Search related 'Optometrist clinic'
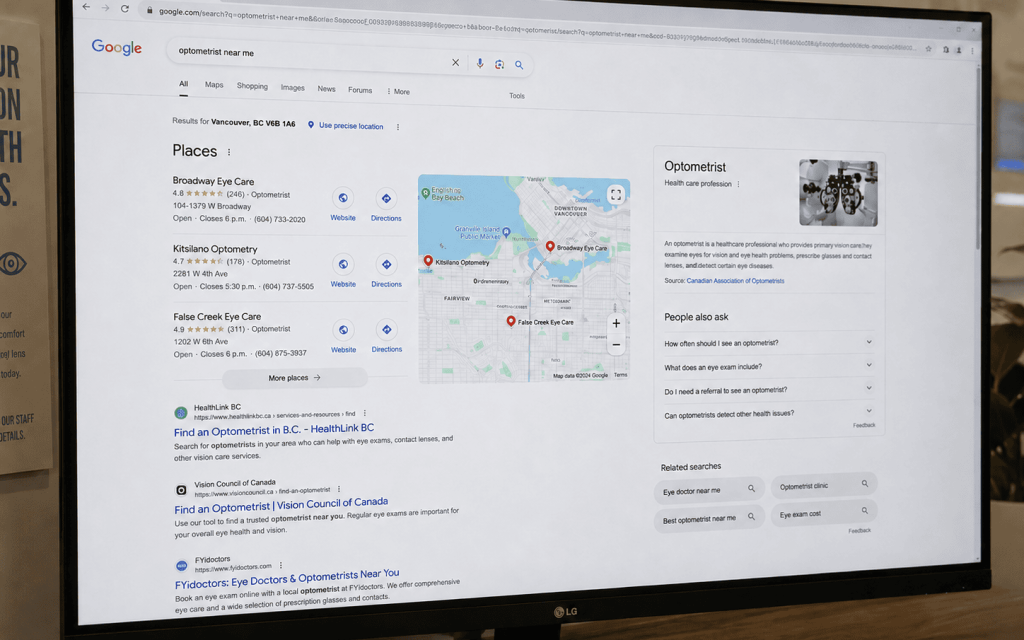Viewport: 1024px width, 640px height. pos(824,485)
